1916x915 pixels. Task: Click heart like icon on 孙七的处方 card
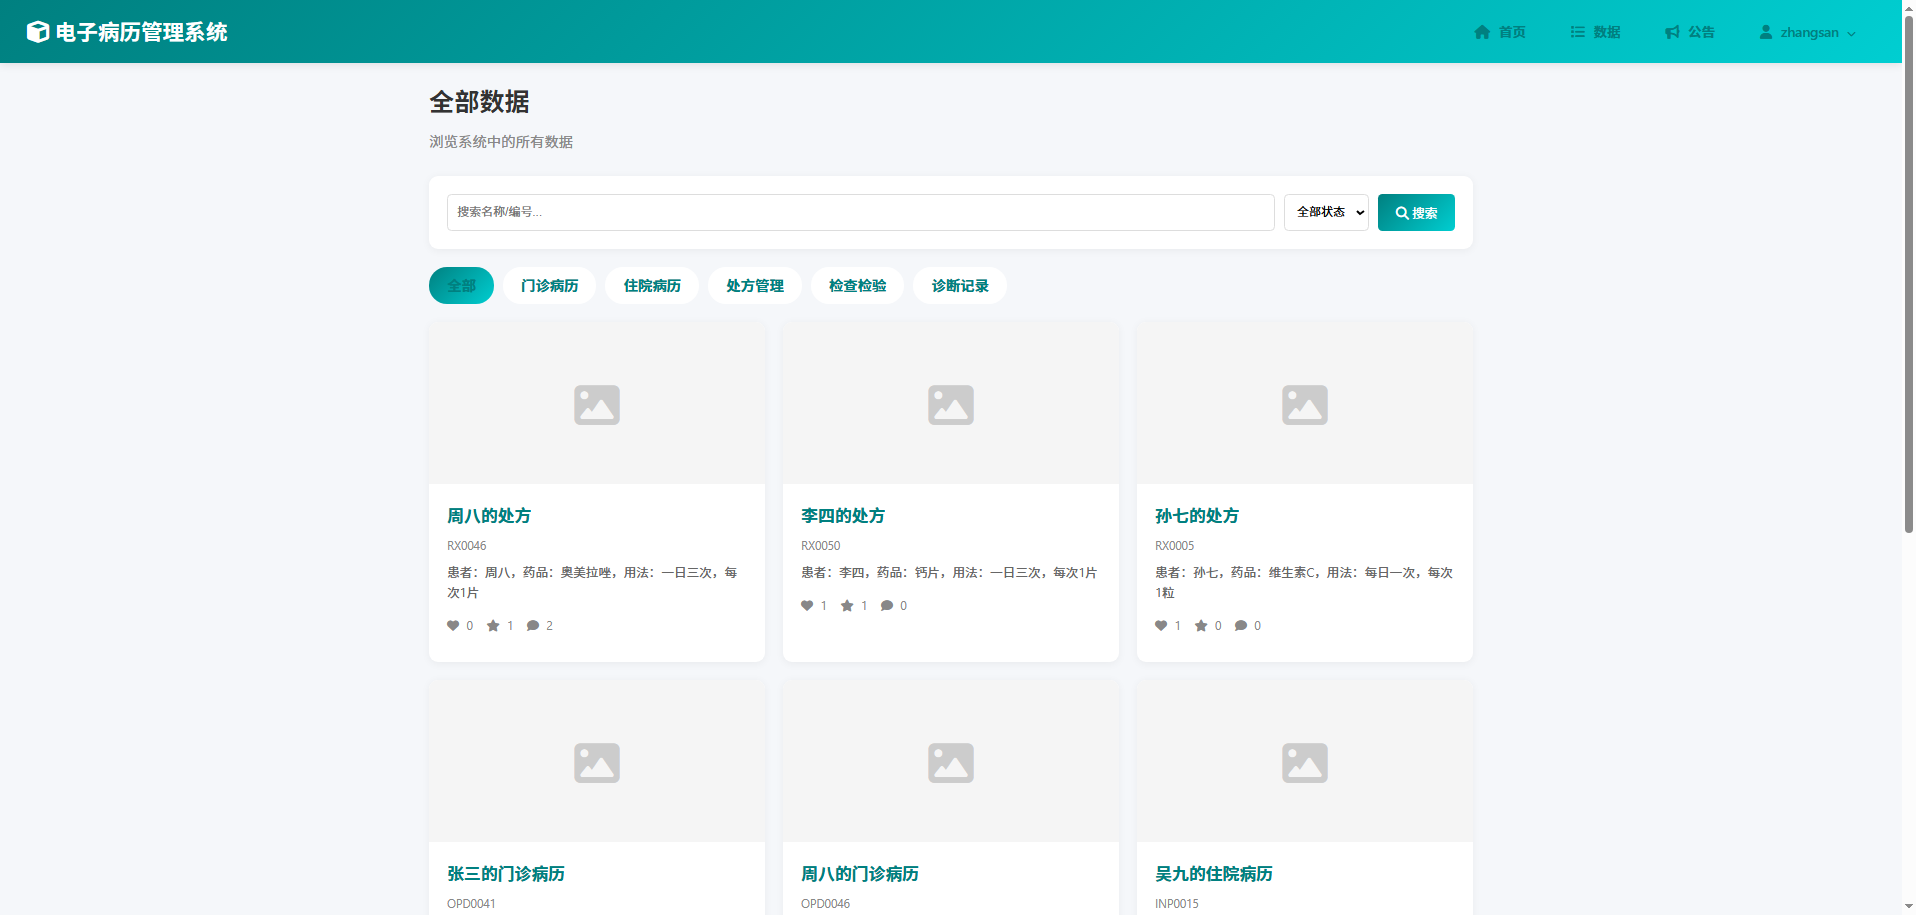(x=1161, y=626)
